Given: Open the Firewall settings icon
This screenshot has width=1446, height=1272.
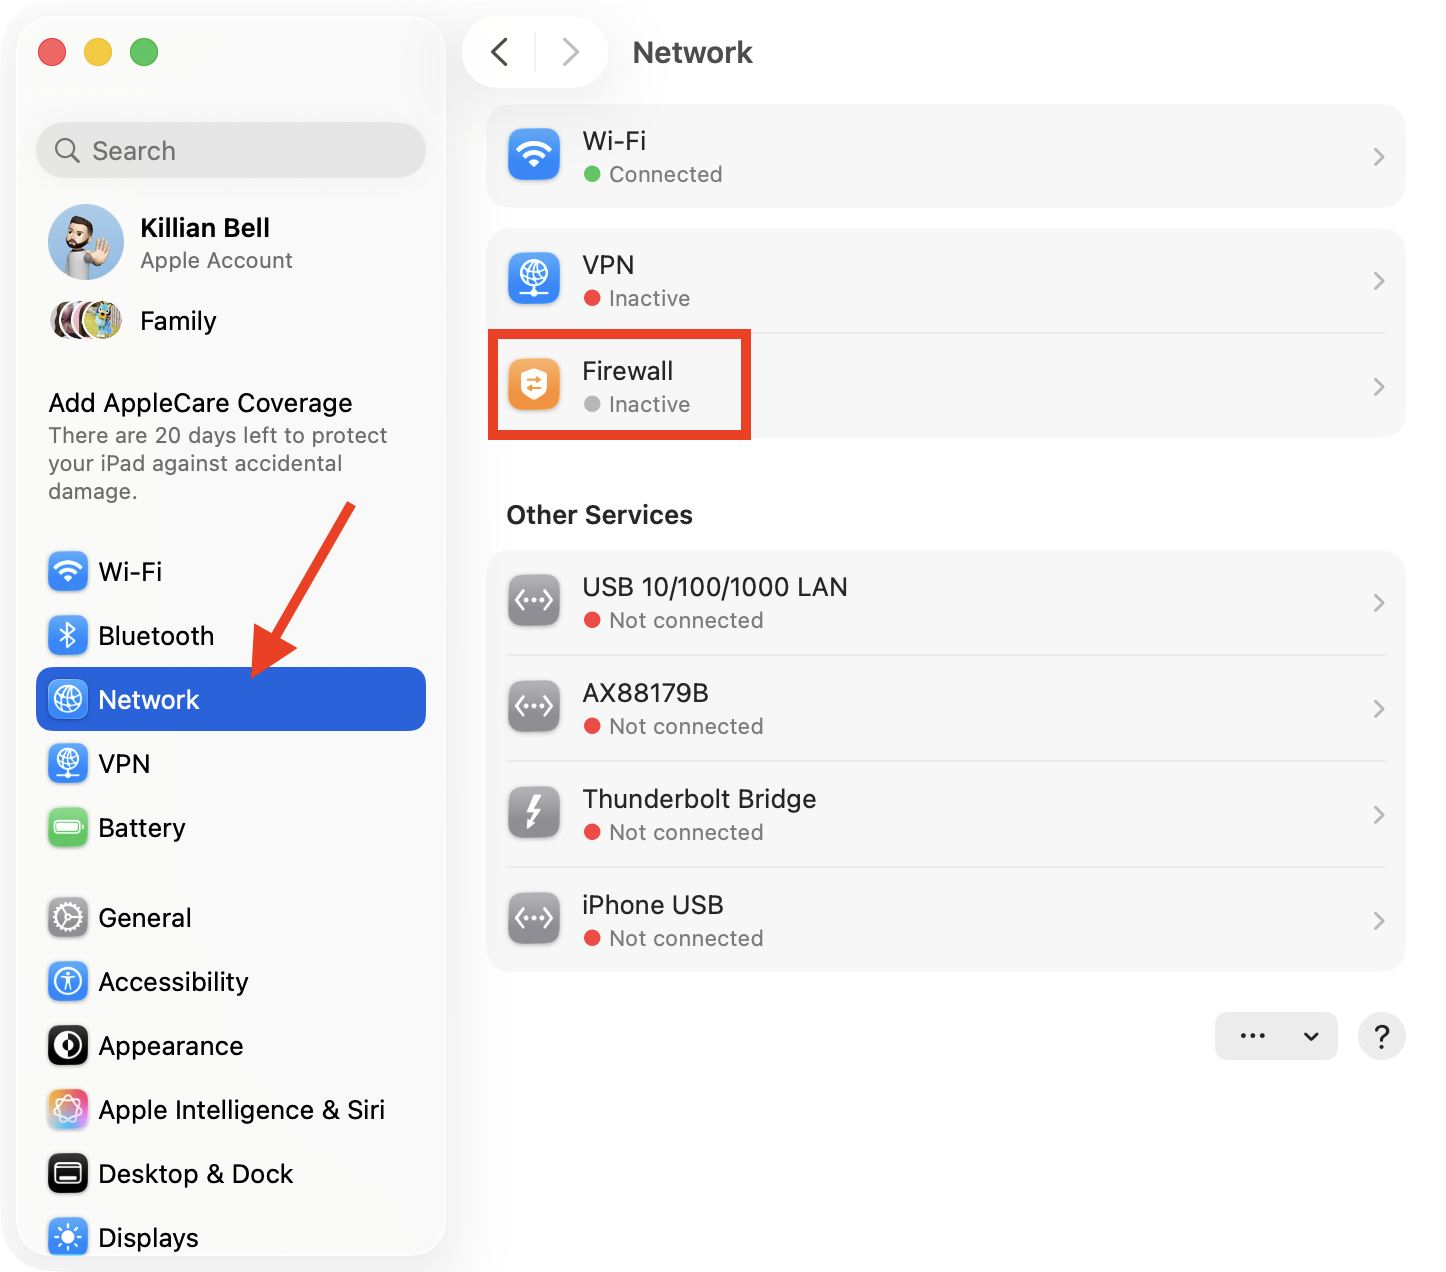Looking at the screenshot, I should [533, 385].
